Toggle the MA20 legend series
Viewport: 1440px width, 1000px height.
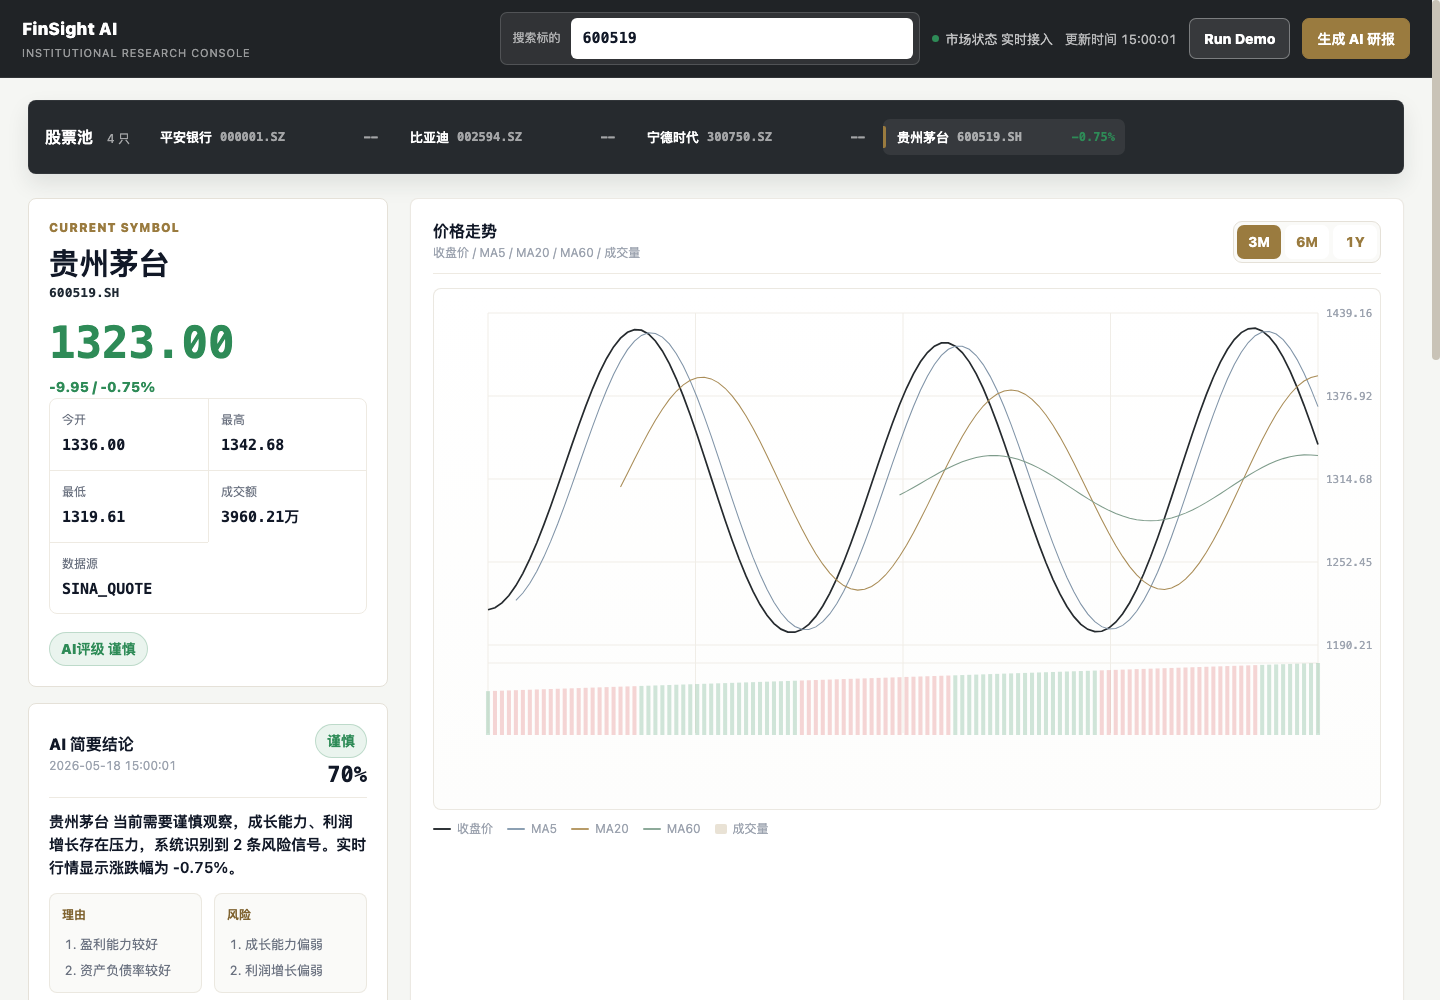coord(600,829)
